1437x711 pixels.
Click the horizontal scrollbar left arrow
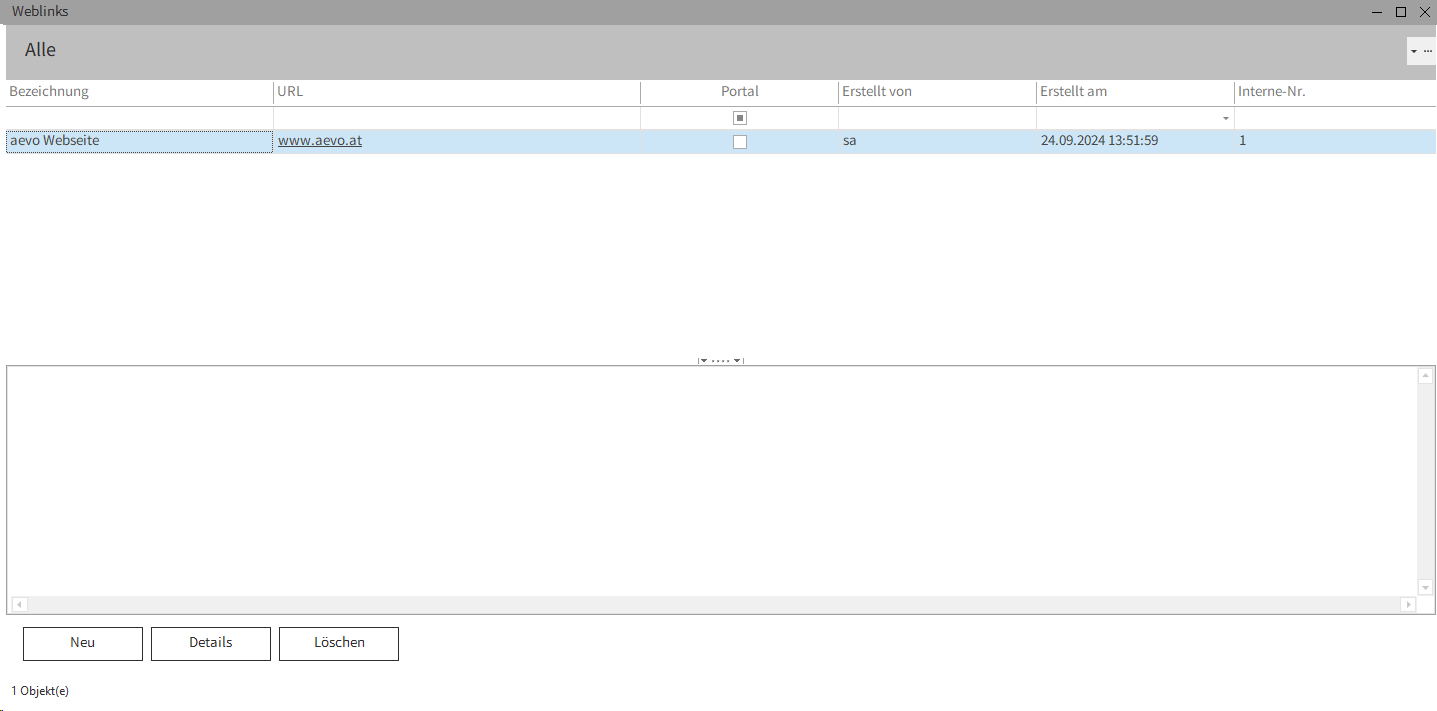coord(18,605)
